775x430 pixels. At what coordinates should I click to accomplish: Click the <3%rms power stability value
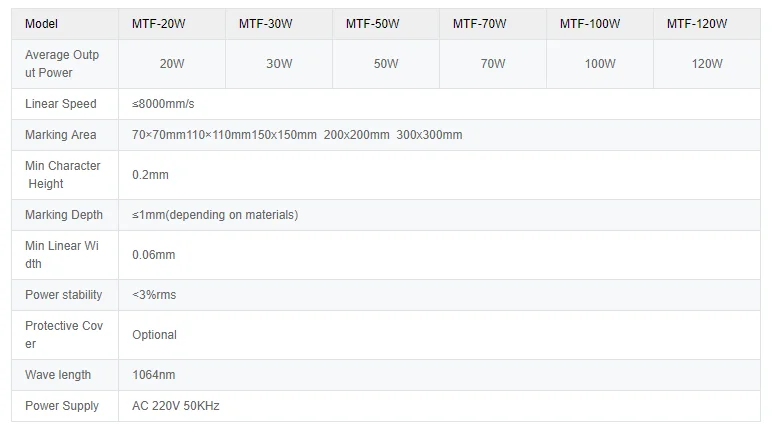(x=154, y=295)
